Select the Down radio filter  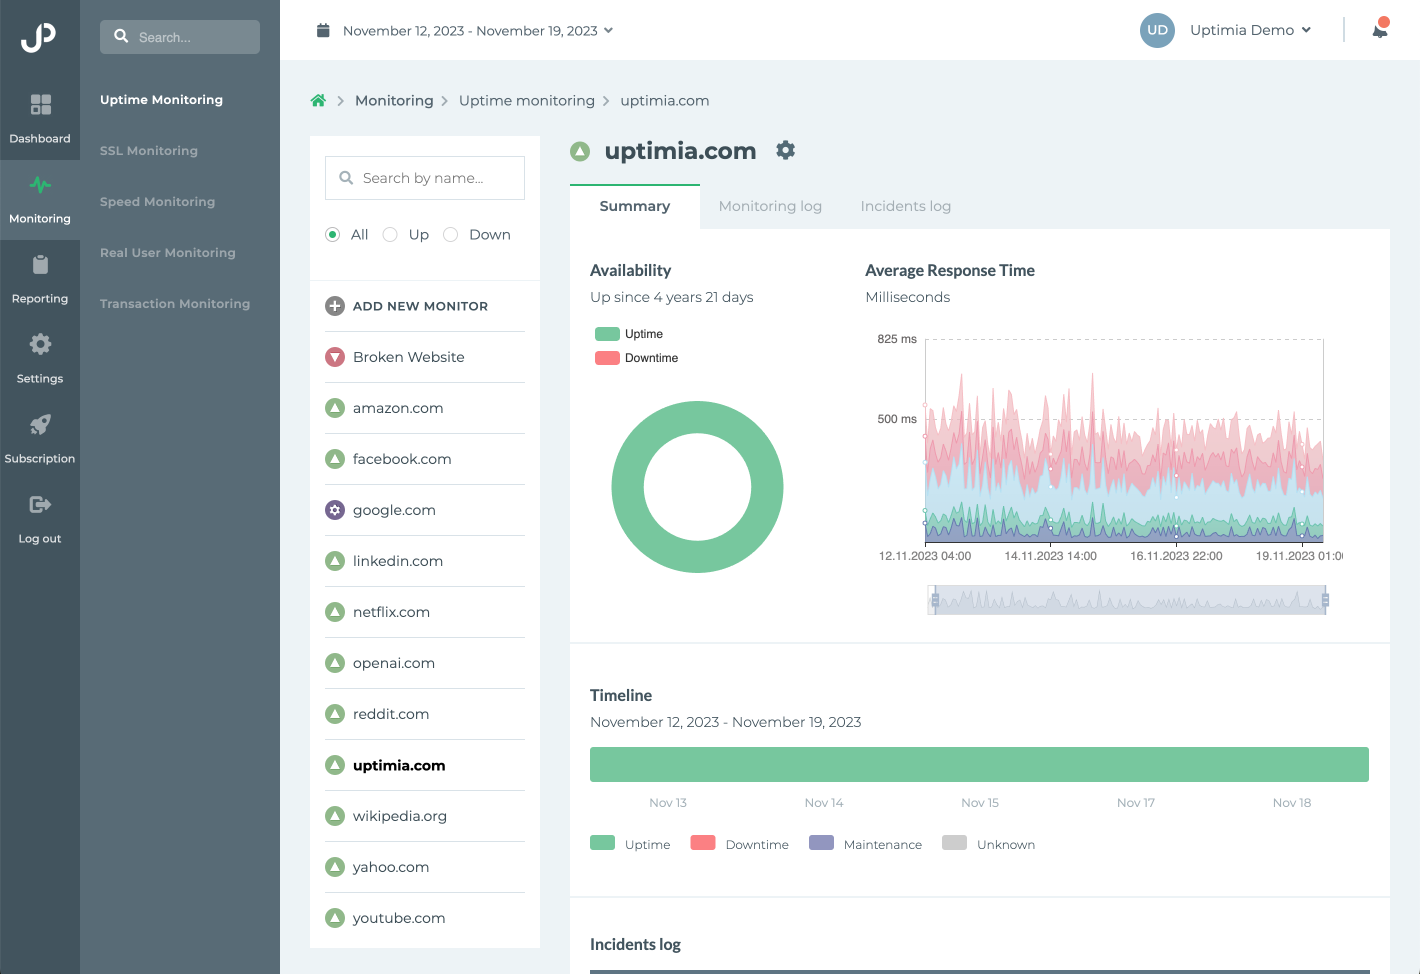click(x=450, y=234)
